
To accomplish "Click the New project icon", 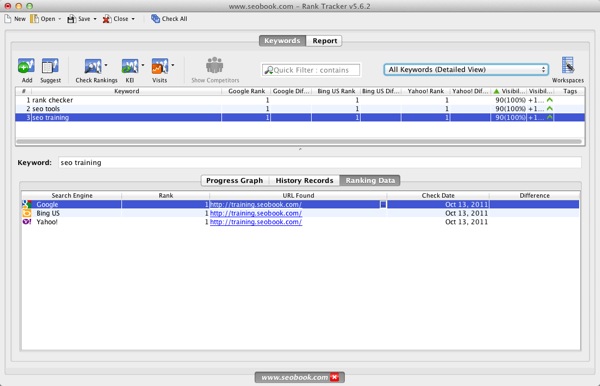I will pyautogui.click(x=8, y=19).
